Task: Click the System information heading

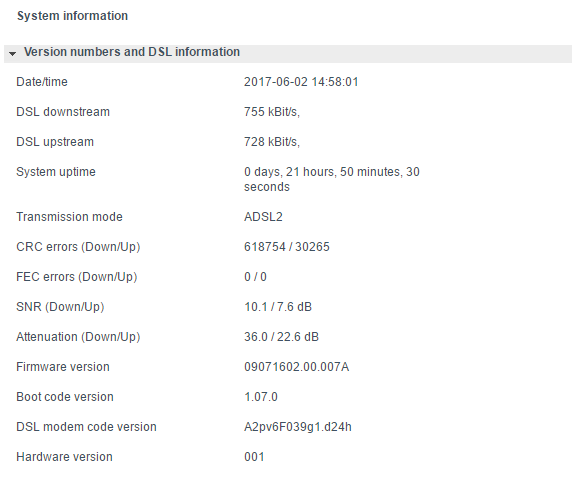Action: click(72, 16)
